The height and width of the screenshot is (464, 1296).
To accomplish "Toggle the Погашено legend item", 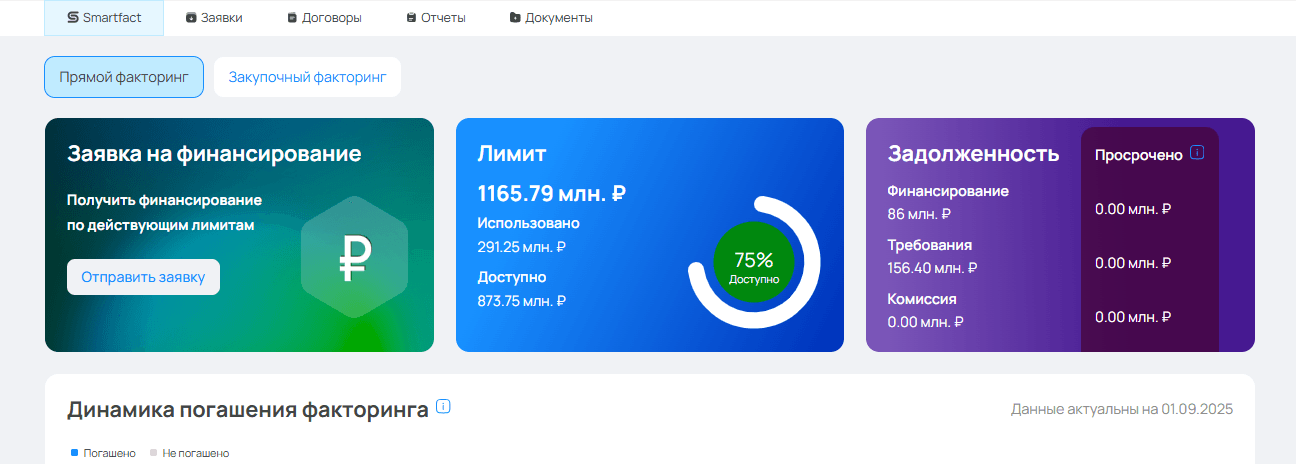I will [103, 453].
